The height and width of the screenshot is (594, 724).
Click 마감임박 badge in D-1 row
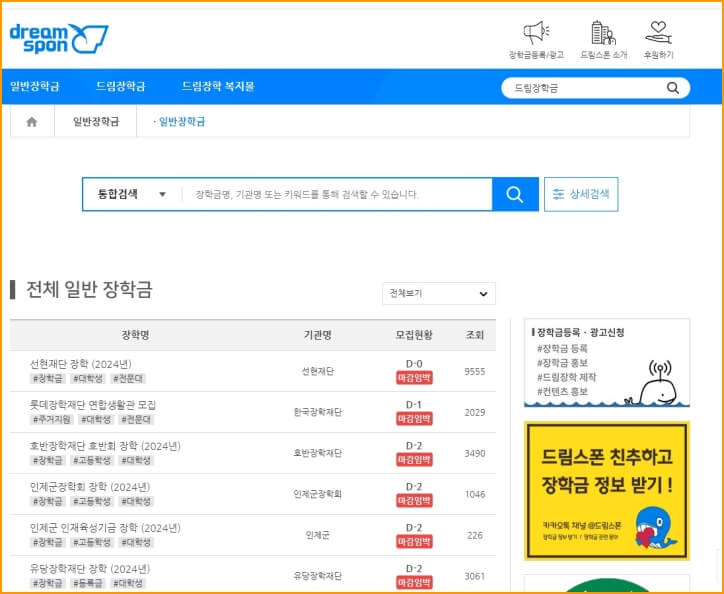coord(414,419)
